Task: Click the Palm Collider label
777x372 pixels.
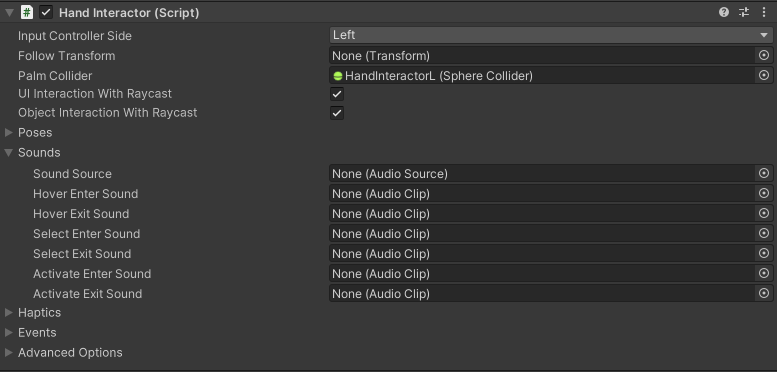Action: coord(55,76)
